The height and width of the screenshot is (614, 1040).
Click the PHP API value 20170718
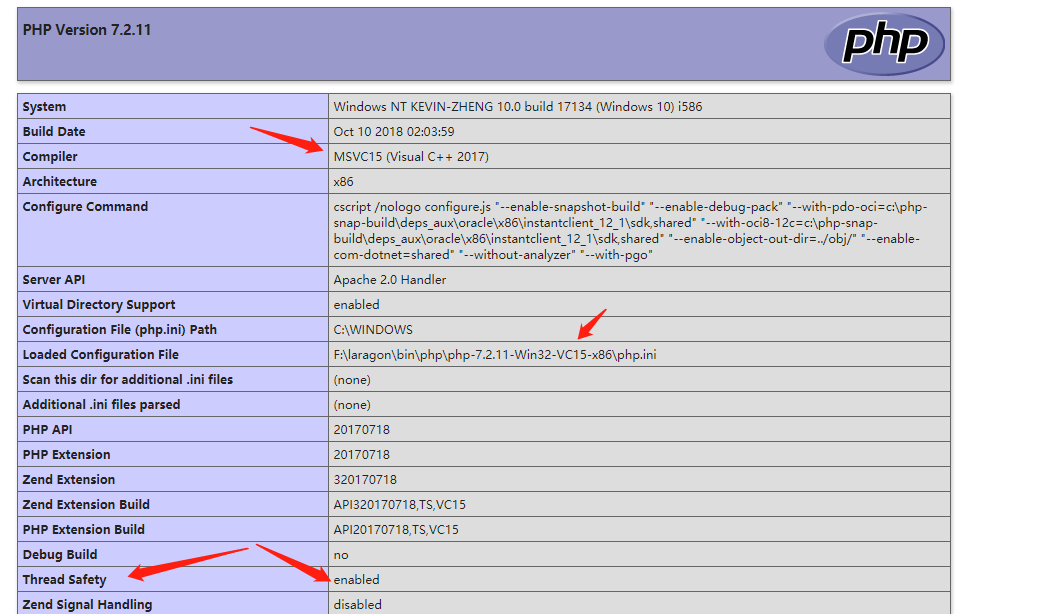point(361,430)
